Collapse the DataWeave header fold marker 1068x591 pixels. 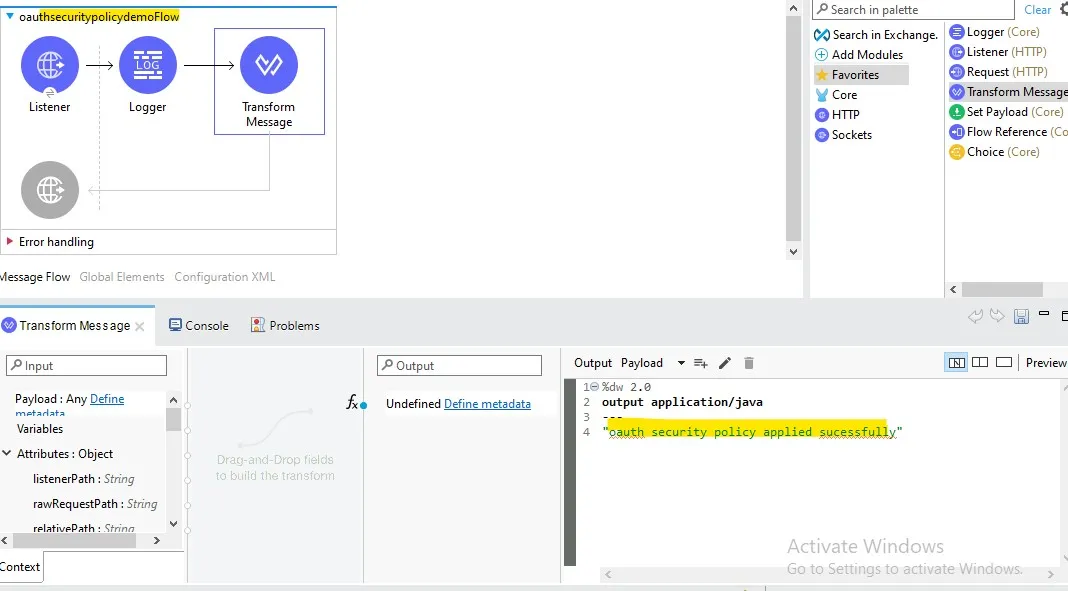point(594,387)
